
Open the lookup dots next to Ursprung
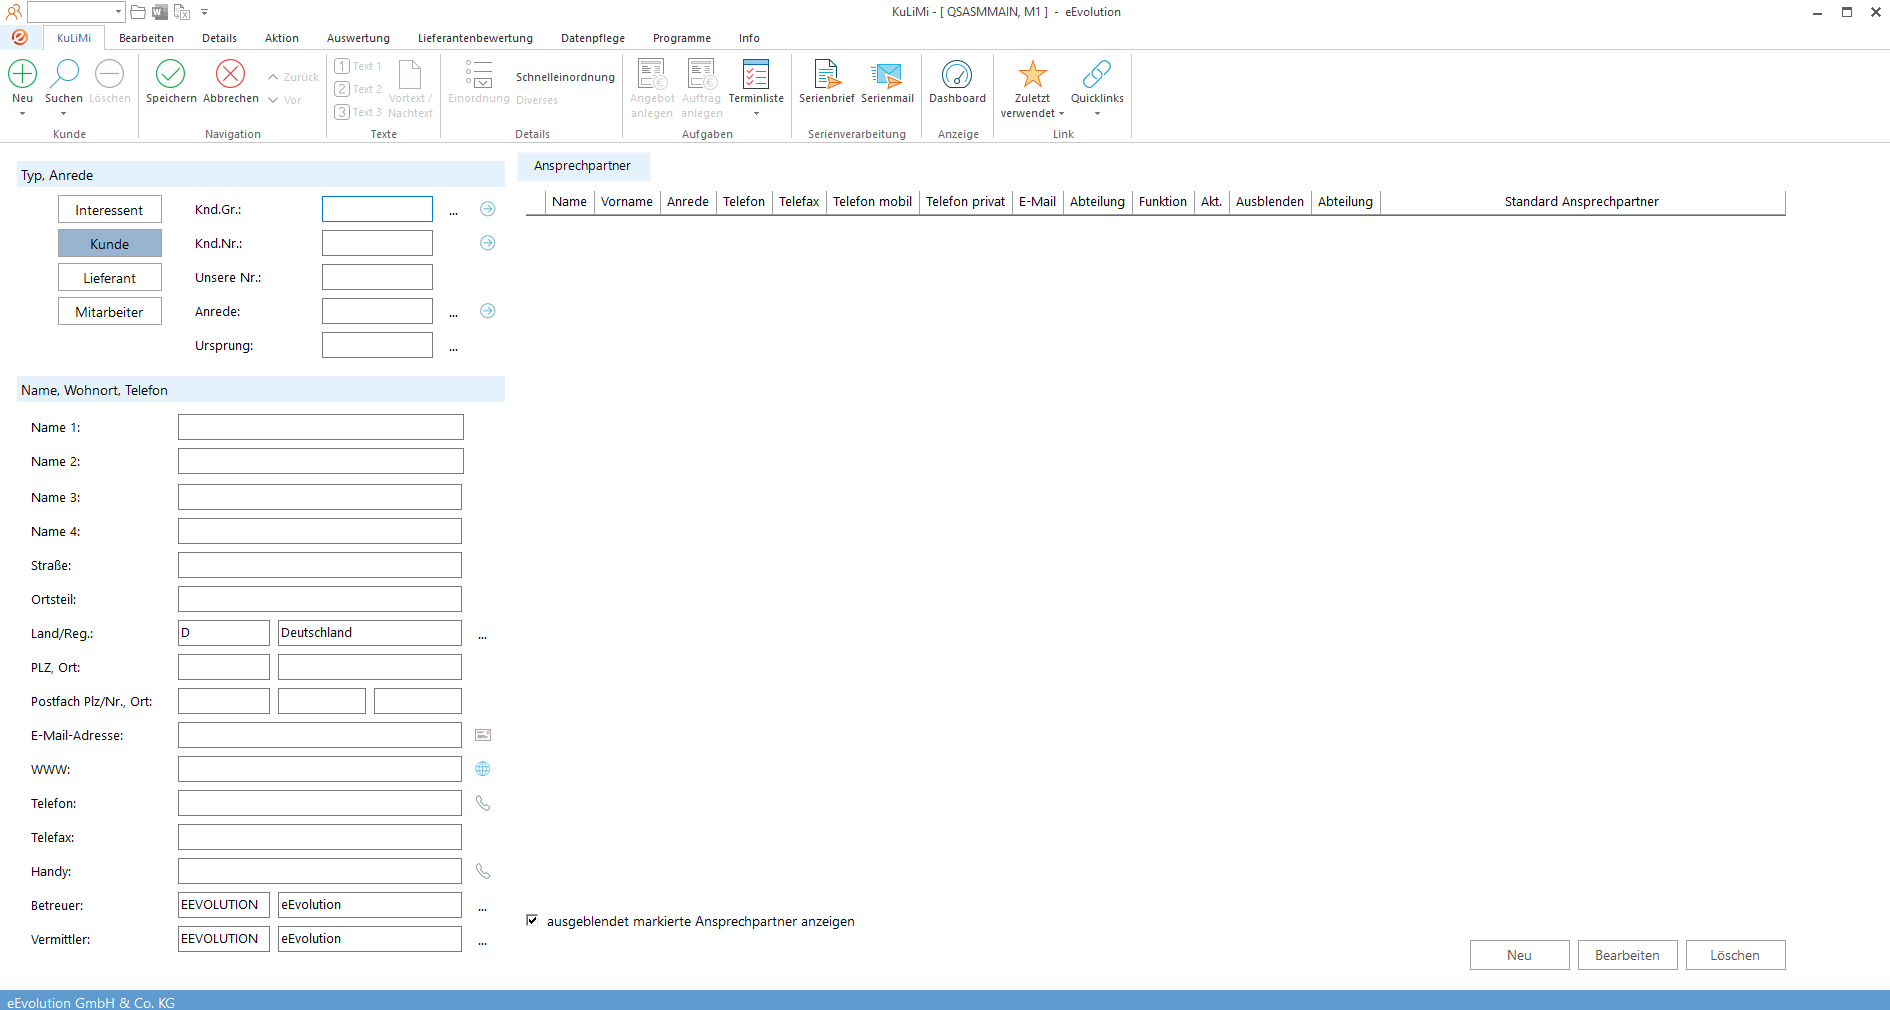pos(453,348)
